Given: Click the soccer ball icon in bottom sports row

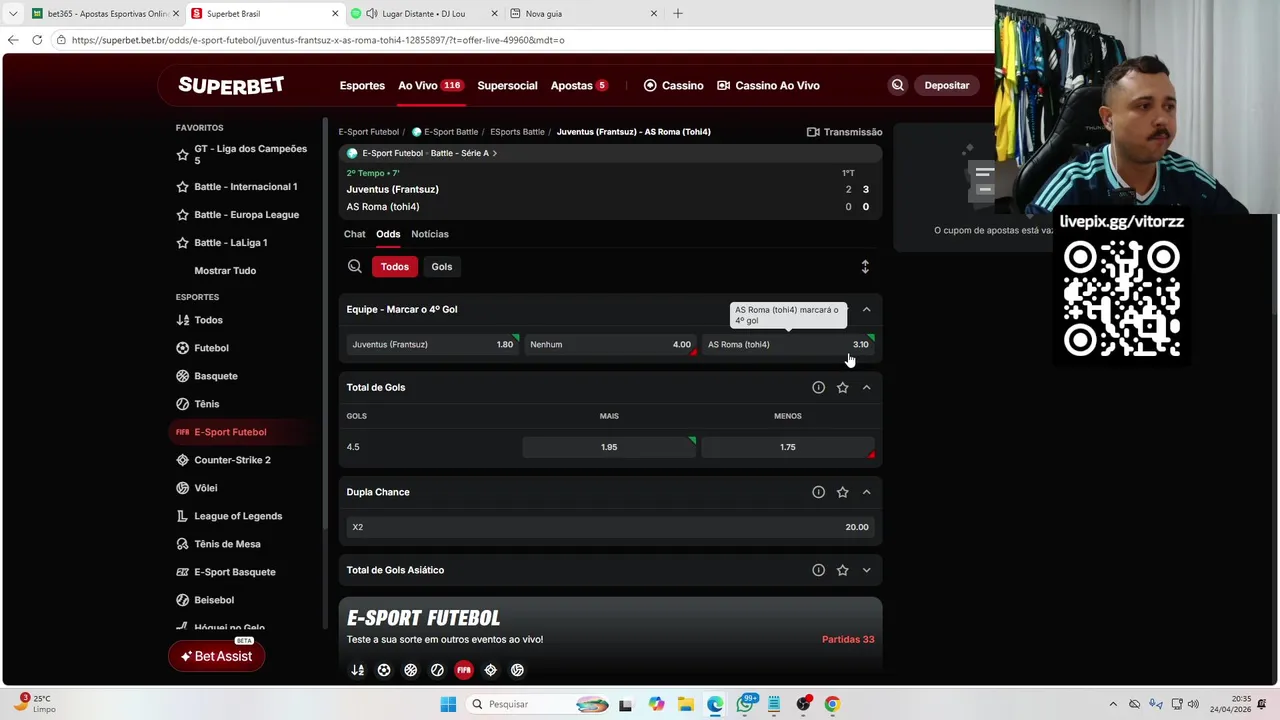Looking at the screenshot, I should [384, 670].
